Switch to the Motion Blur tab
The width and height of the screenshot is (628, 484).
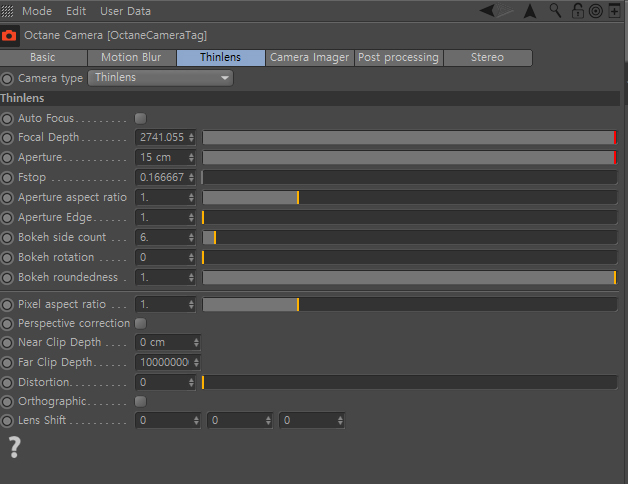(x=131, y=58)
